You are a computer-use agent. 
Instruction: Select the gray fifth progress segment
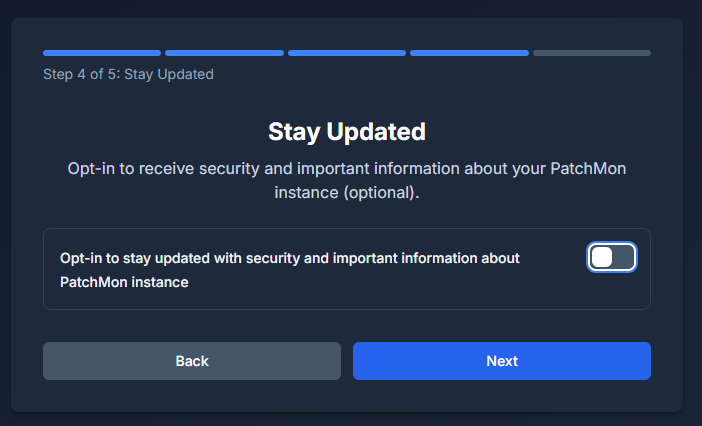click(x=592, y=53)
